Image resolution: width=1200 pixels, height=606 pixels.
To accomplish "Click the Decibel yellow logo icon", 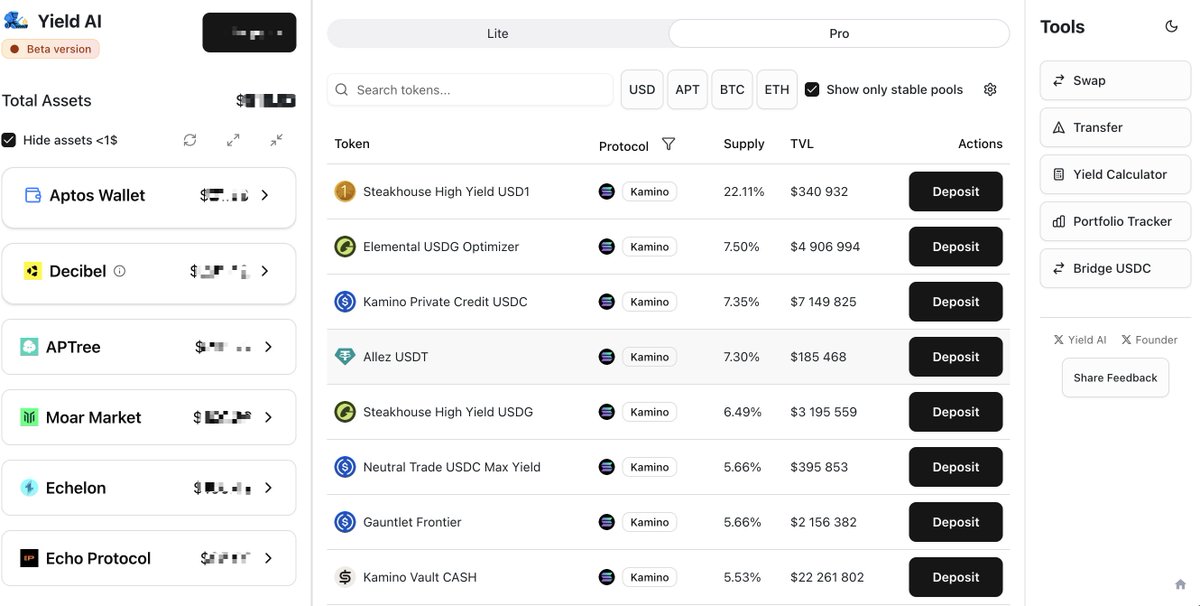I will (32, 271).
